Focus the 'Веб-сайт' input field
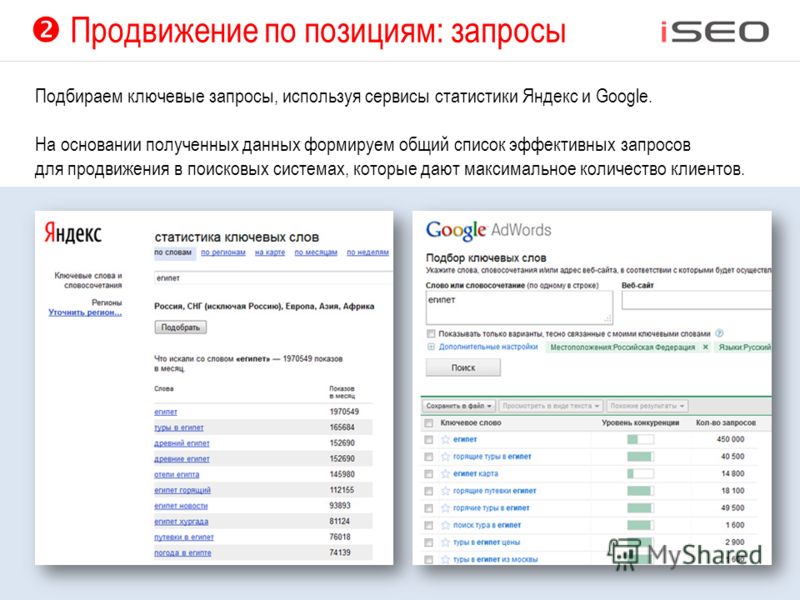 (696, 300)
